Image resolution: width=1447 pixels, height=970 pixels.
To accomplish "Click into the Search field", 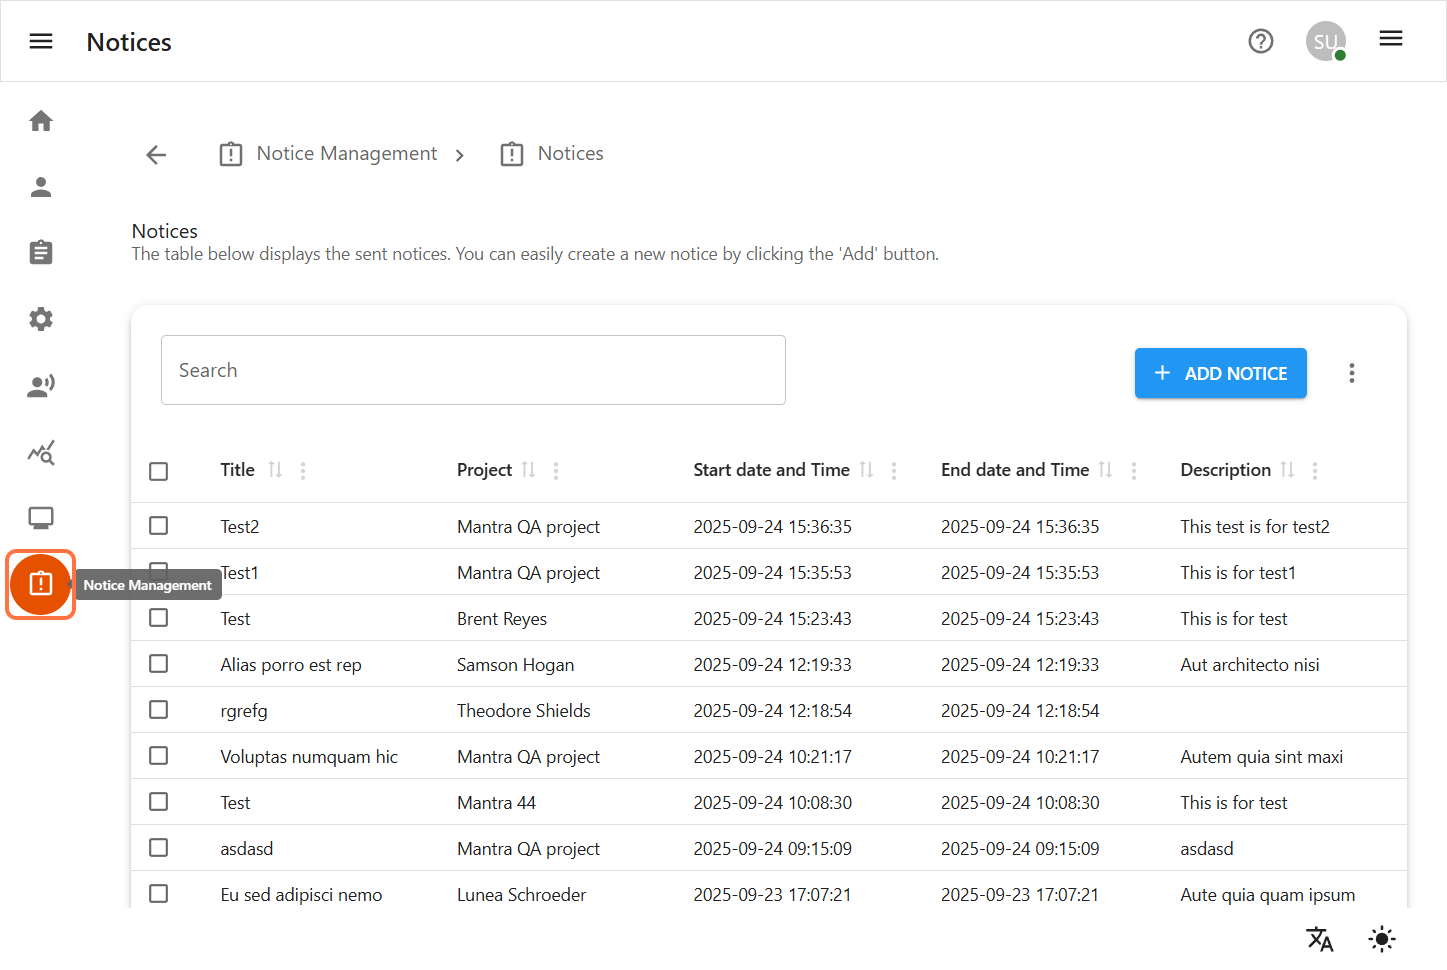I will pyautogui.click(x=473, y=370).
